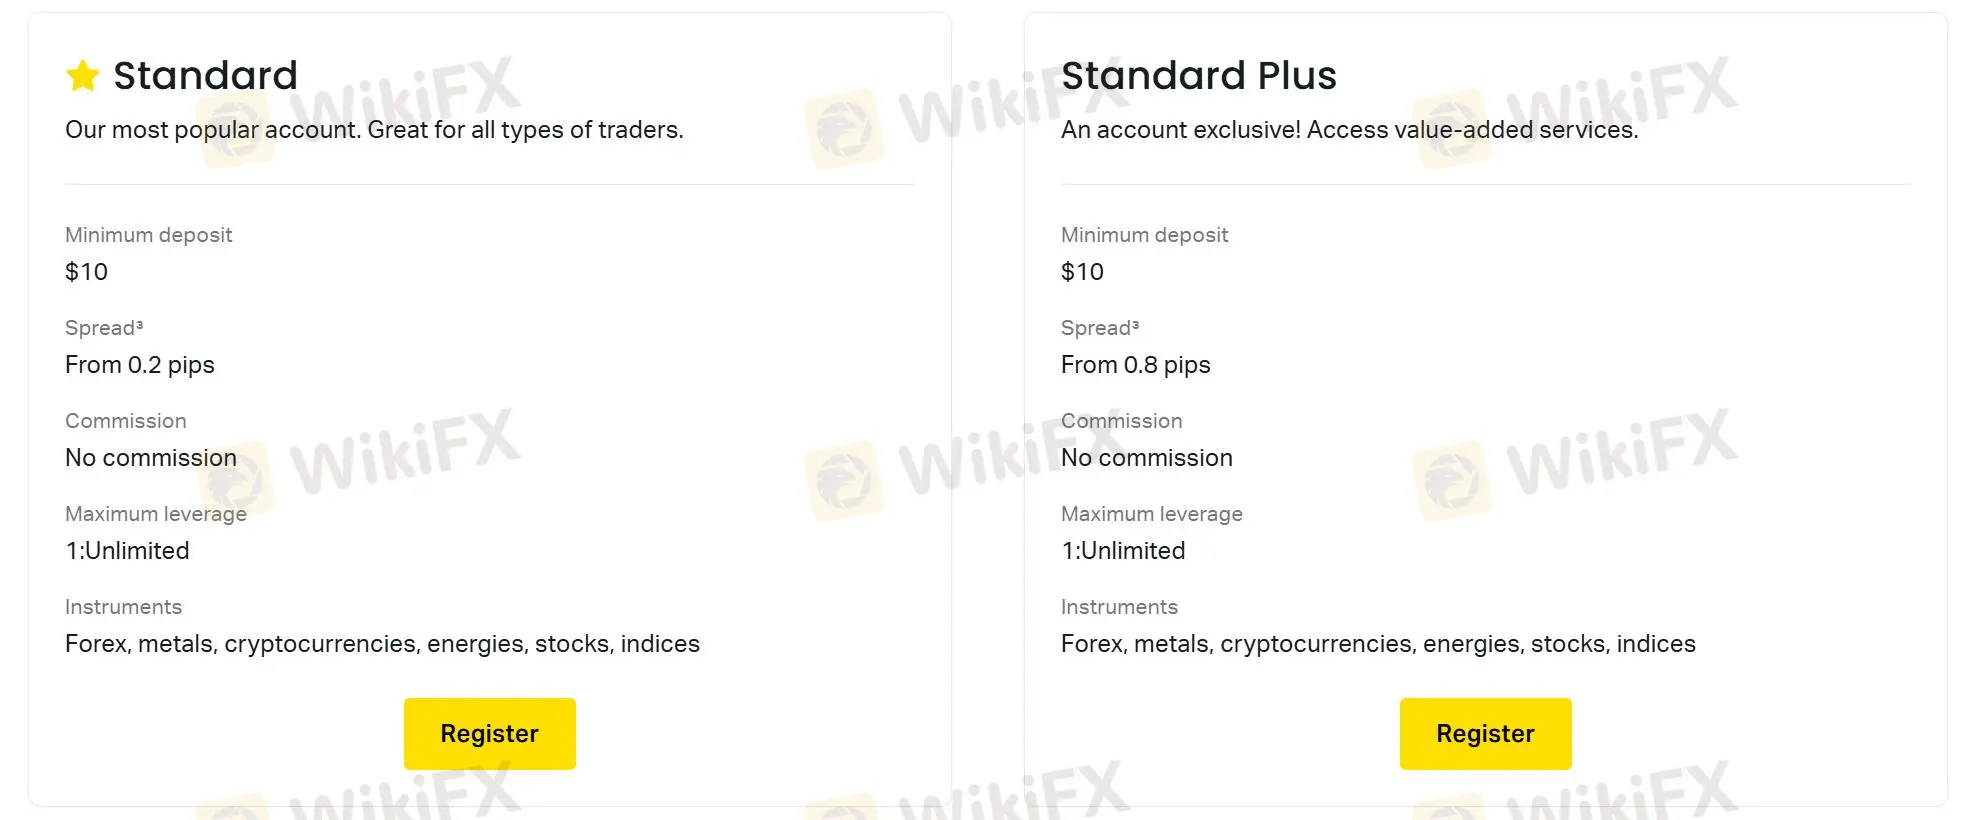Viewport: 1969px width, 820px height.
Task: Select the 'From 0.2 pips' spread value
Action: [x=140, y=365]
